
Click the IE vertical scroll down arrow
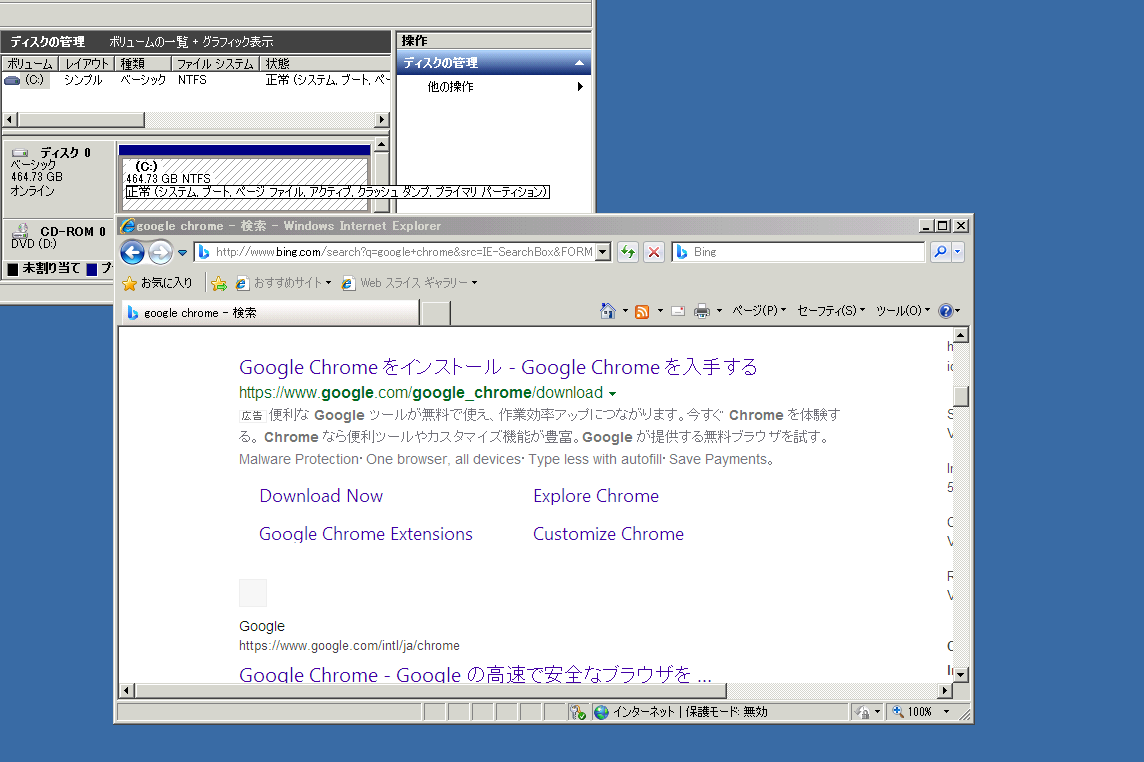962,674
